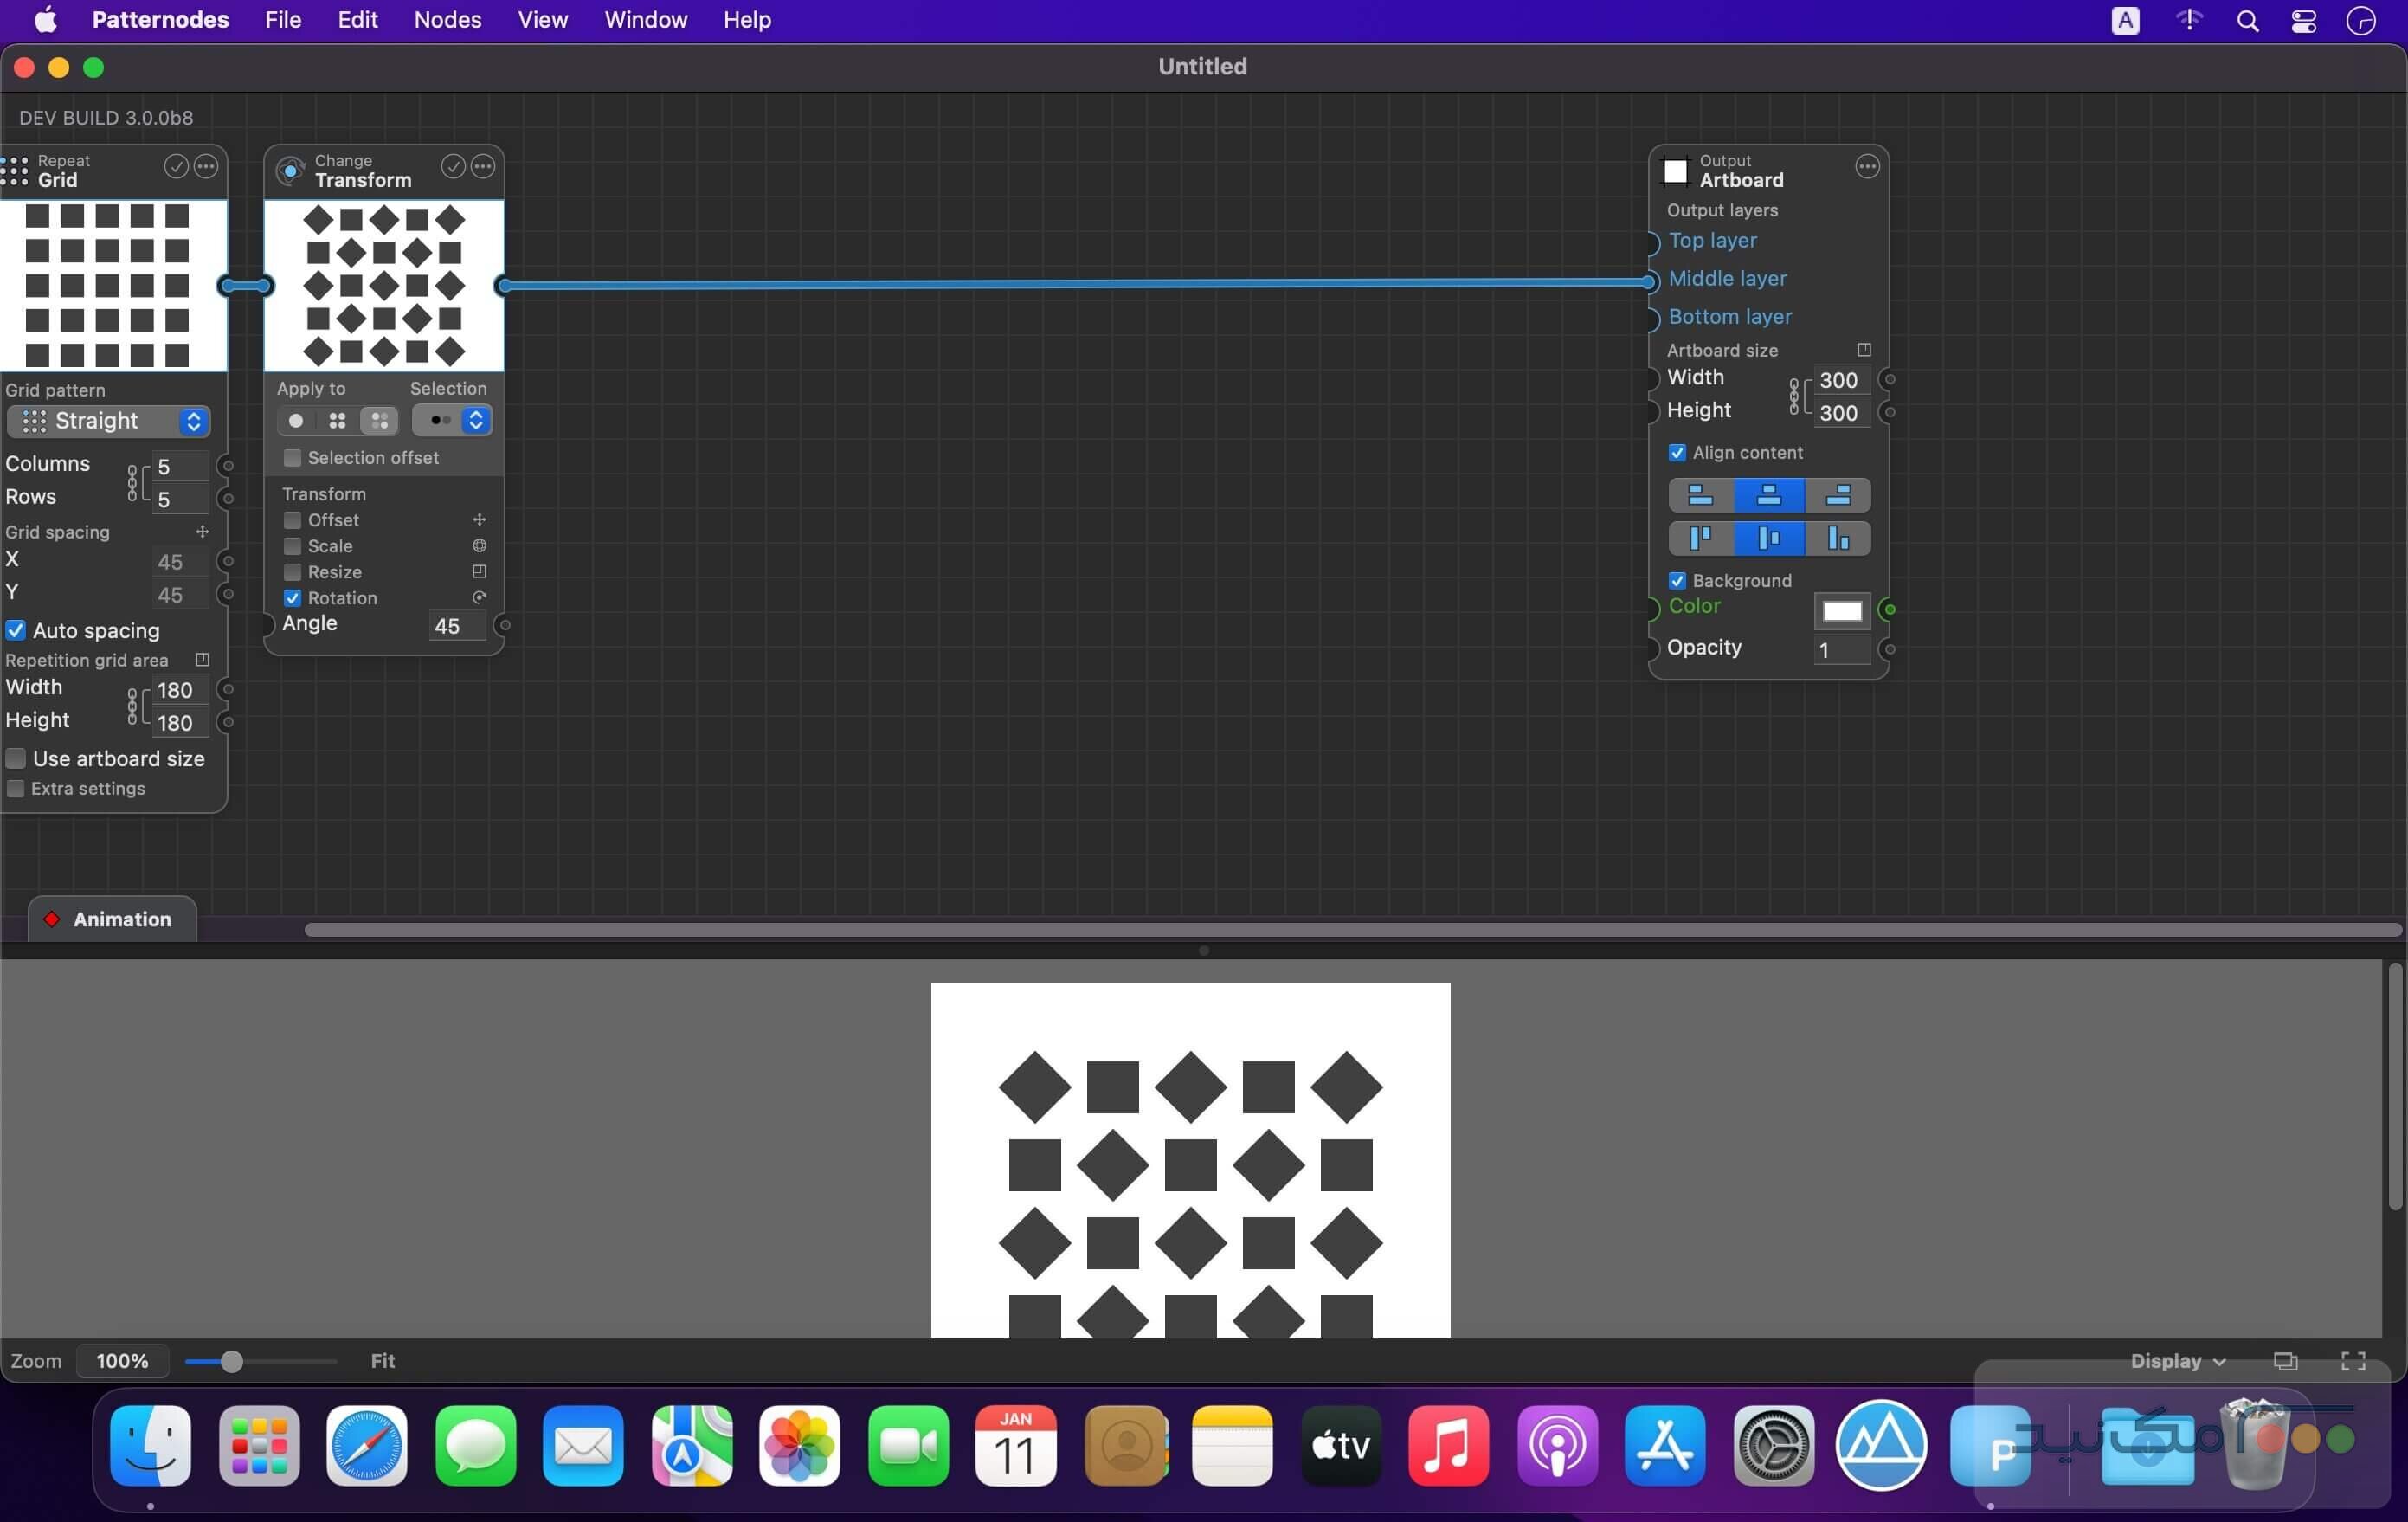Open Artboard node's ellipsis options icon
The image size is (2408, 1522).
[x=1866, y=167]
